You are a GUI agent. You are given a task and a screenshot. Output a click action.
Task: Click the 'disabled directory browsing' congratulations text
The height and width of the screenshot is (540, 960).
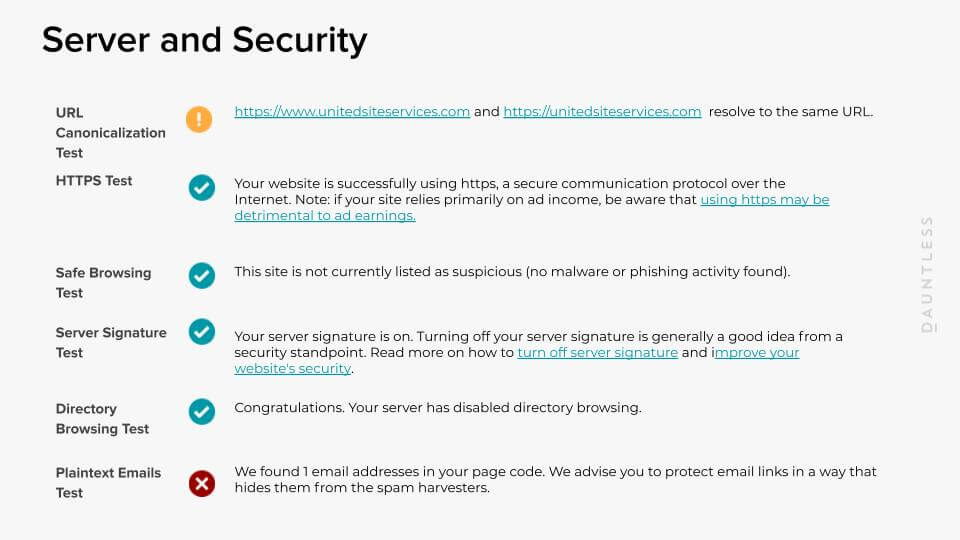tap(437, 408)
